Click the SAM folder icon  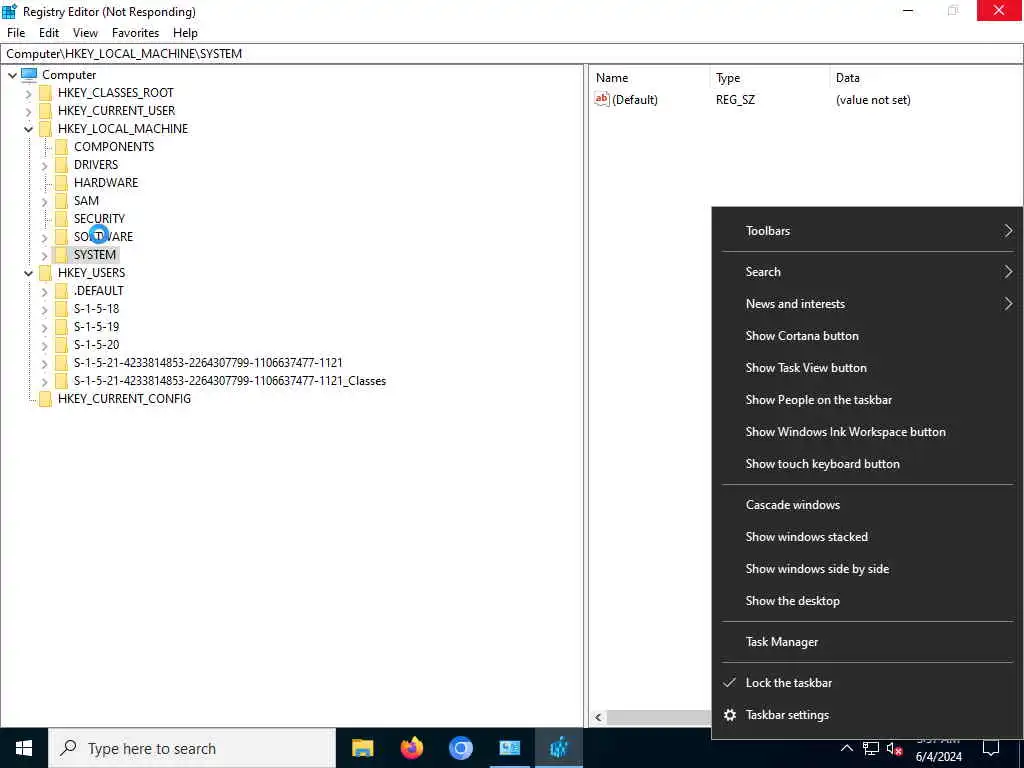coord(61,200)
